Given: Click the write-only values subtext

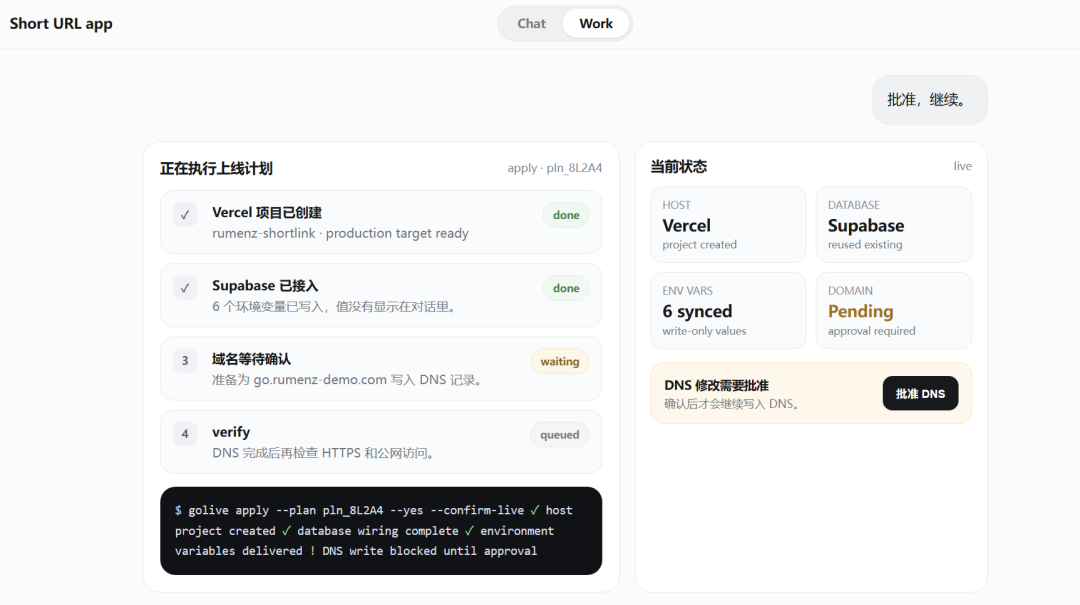Looking at the screenshot, I should click(x=704, y=331).
